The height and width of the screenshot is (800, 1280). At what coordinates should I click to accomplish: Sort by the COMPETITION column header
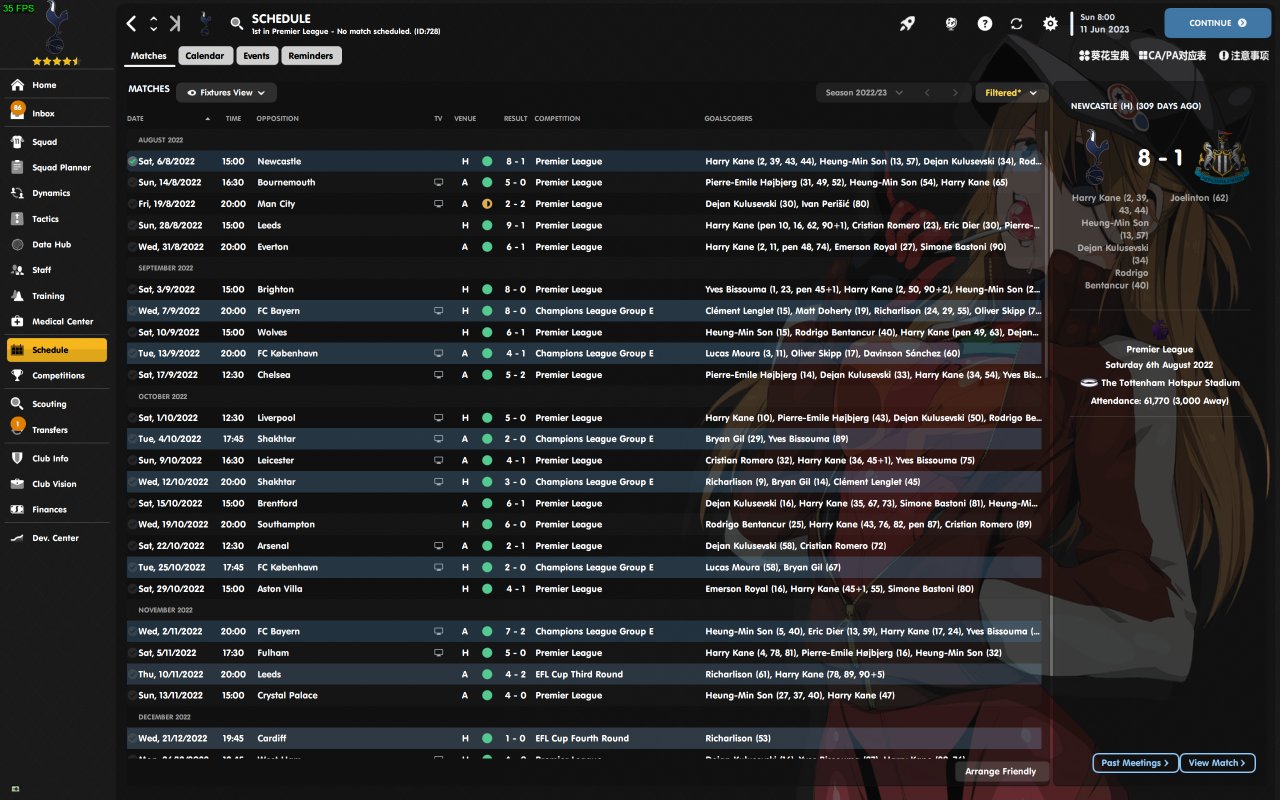[557, 119]
